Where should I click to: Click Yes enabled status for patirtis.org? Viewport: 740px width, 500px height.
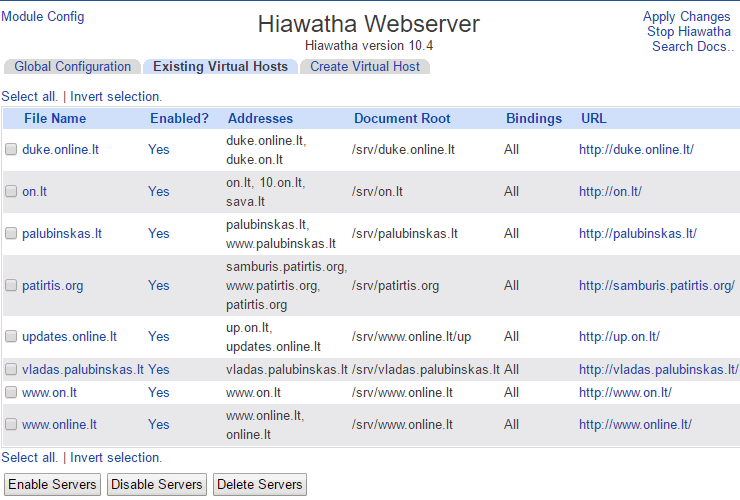click(159, 285)
